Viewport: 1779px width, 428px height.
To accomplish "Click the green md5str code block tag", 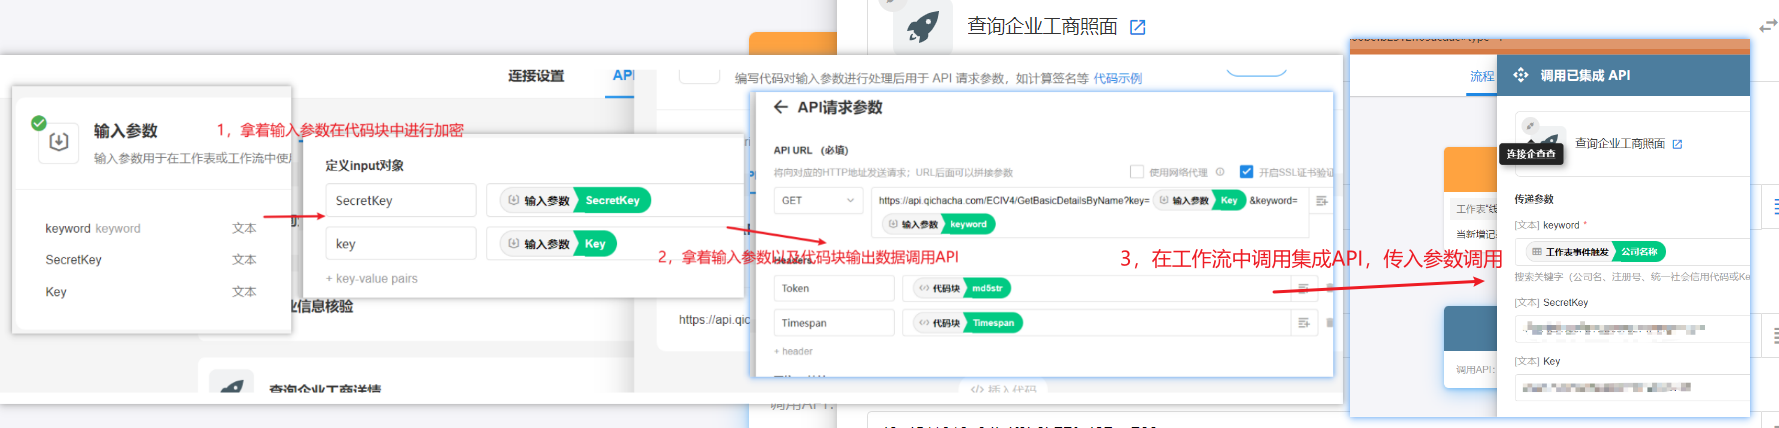I will coord(987,289).
